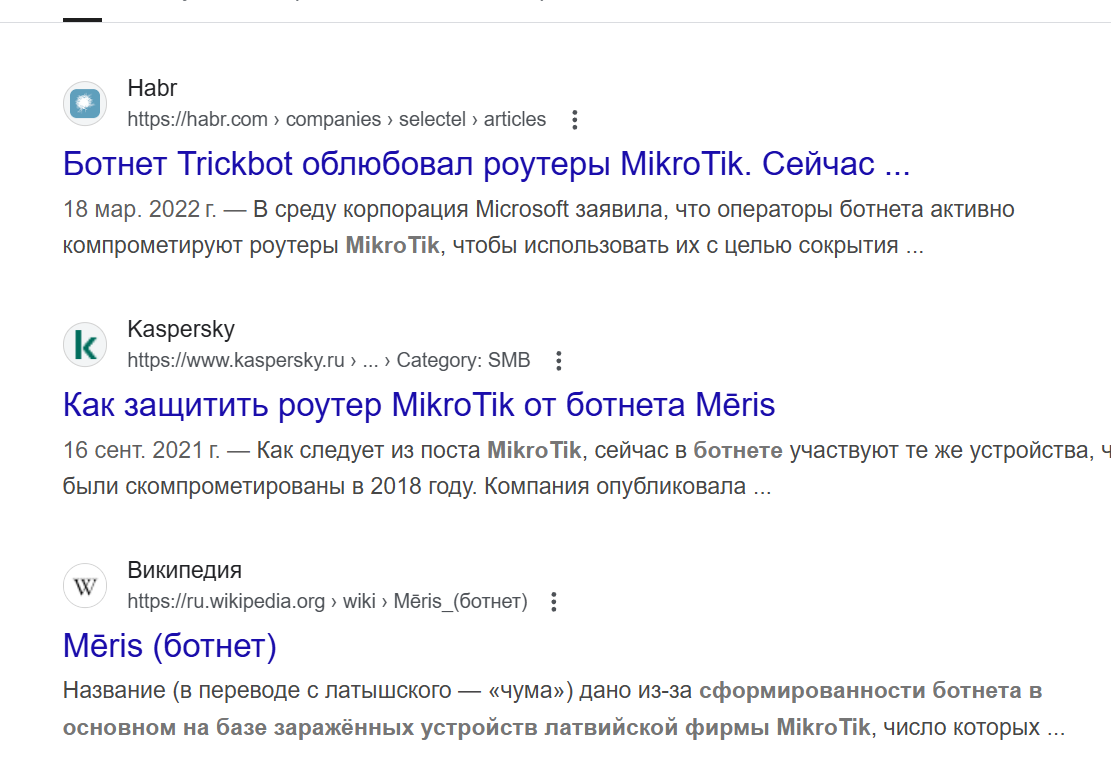Click the Wikipedia W favicon
The height and width of the screenshot is (758, 1111).
(85, 586)
